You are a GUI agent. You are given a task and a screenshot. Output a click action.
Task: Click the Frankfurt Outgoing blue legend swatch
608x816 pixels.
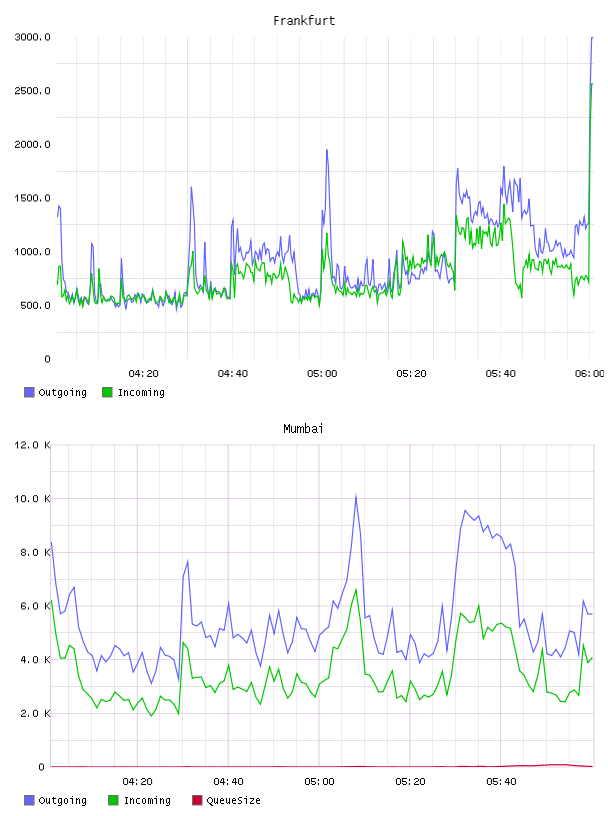click(x=29, y=392)
